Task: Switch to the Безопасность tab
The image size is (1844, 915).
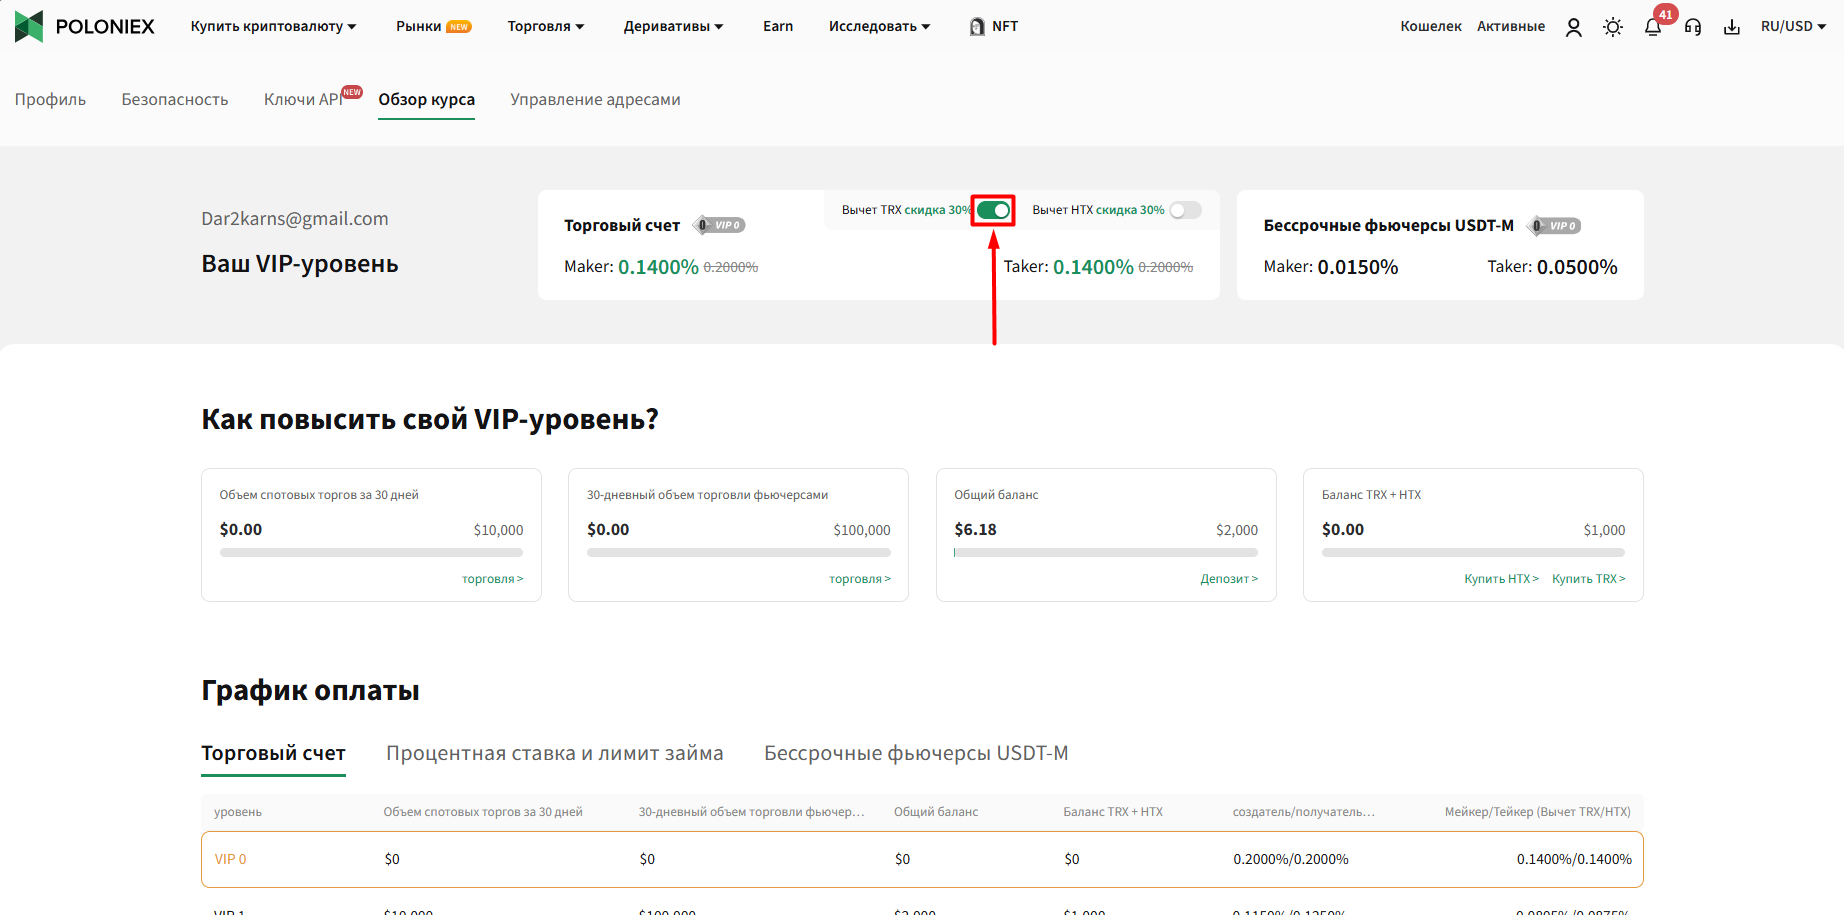Action: pos(175,100)
